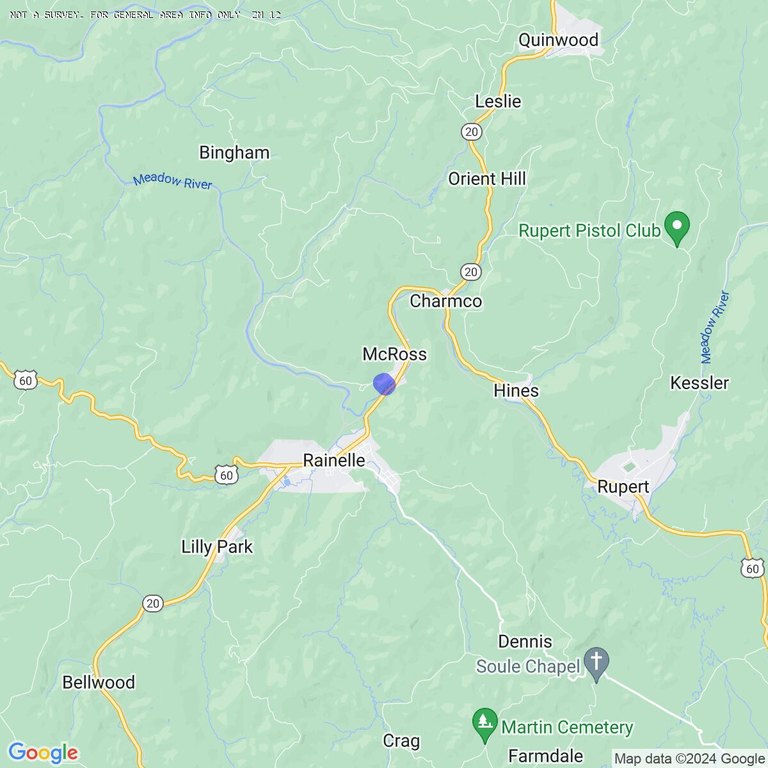Click the Meadow River label near Bingham
This screenshot has width=768, height=768.
[172, 181]
